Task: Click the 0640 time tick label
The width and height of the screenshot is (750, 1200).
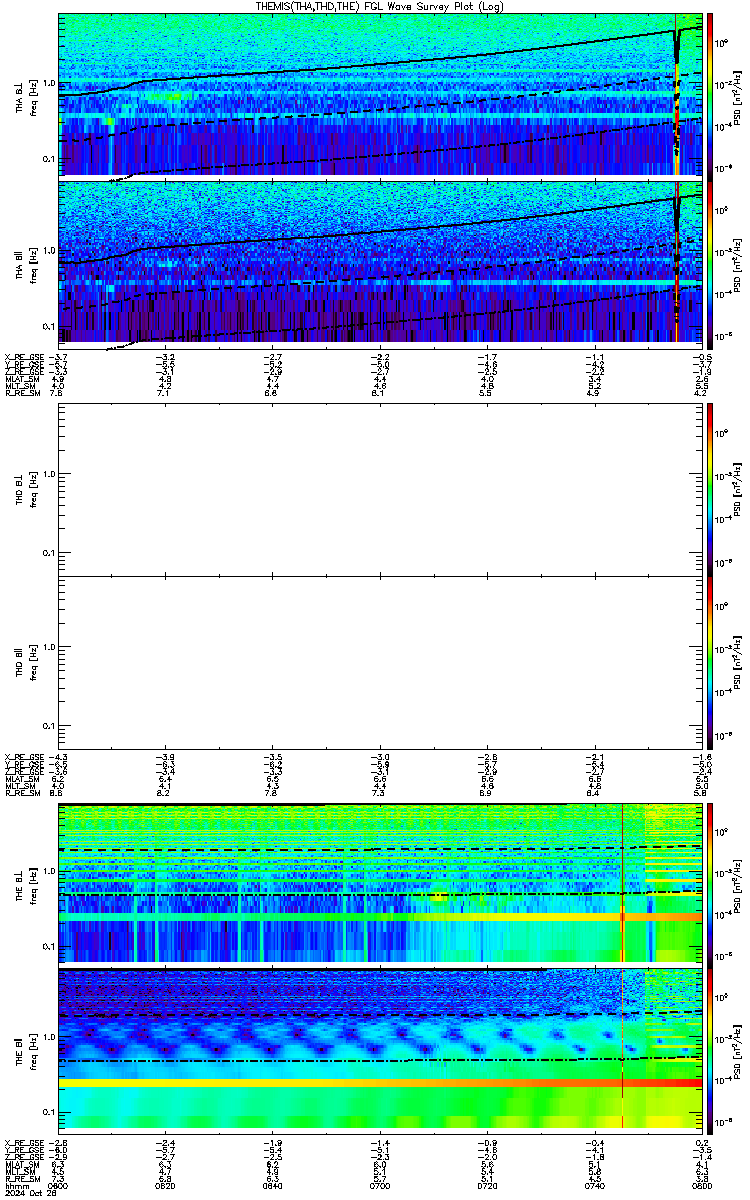Action: coord(273,1185)
